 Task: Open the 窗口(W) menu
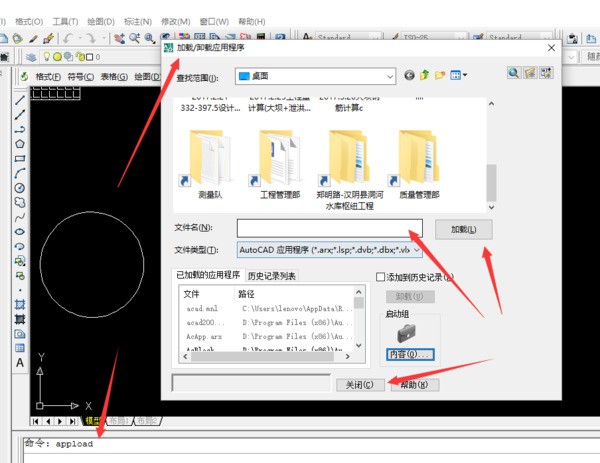pyautogui.click(x=214, y=22)
